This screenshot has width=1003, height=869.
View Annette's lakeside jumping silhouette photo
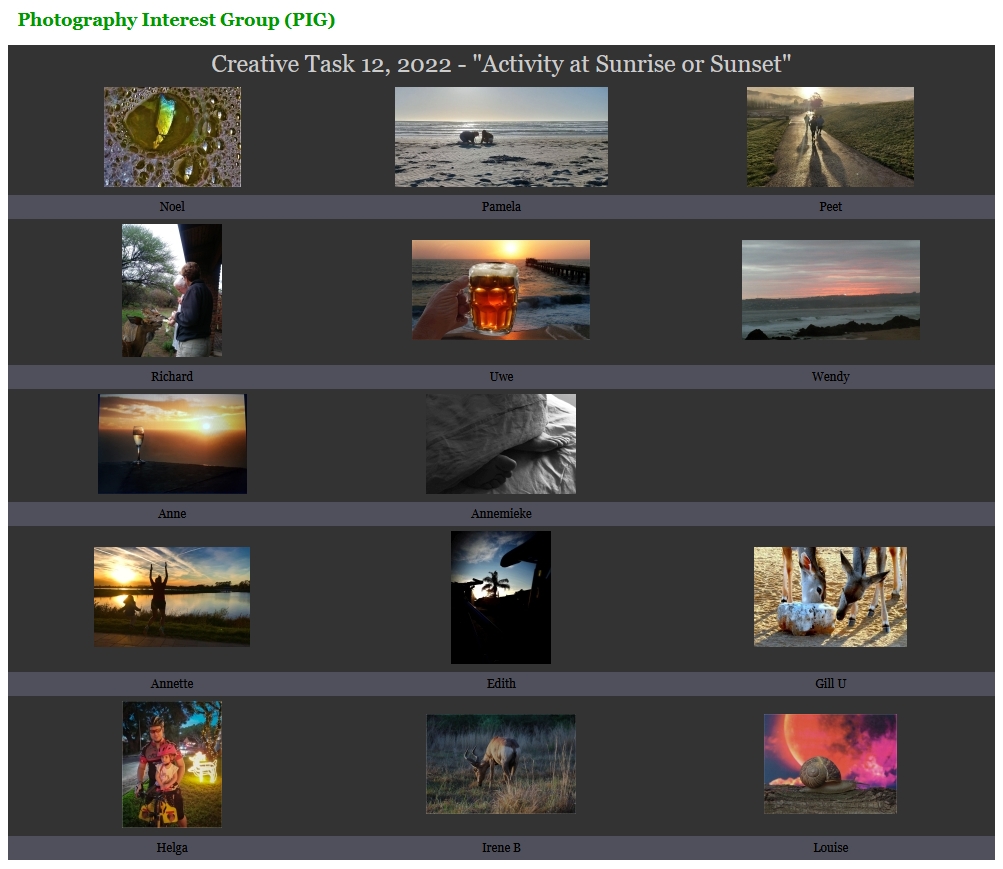click(172, 597)
